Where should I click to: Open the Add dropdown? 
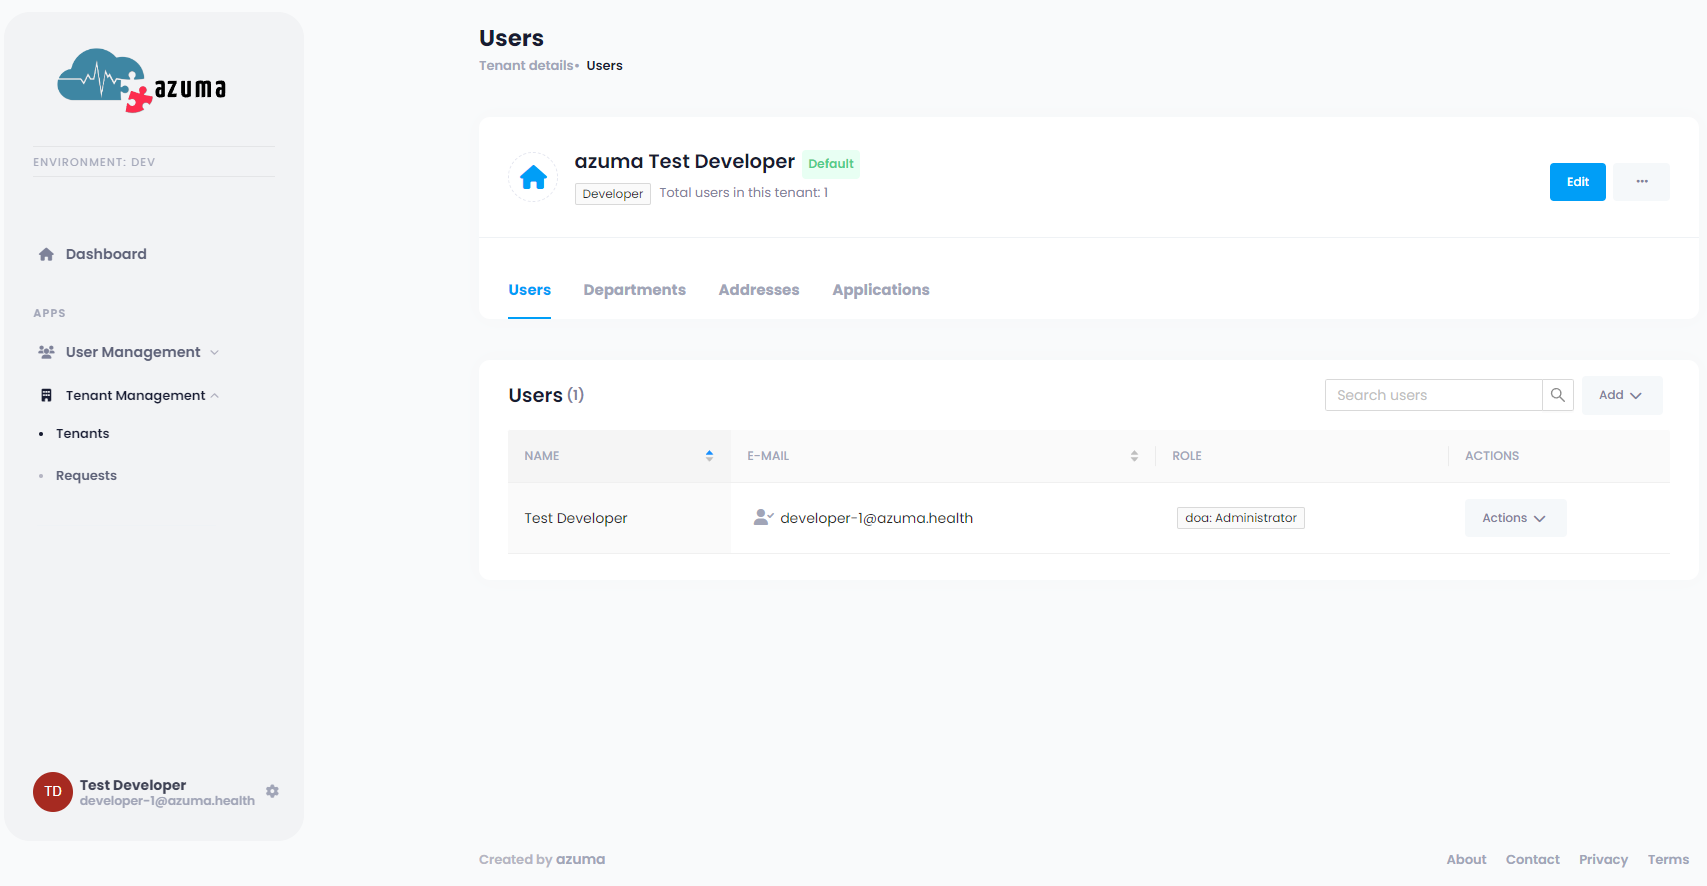coord(1622,395)
